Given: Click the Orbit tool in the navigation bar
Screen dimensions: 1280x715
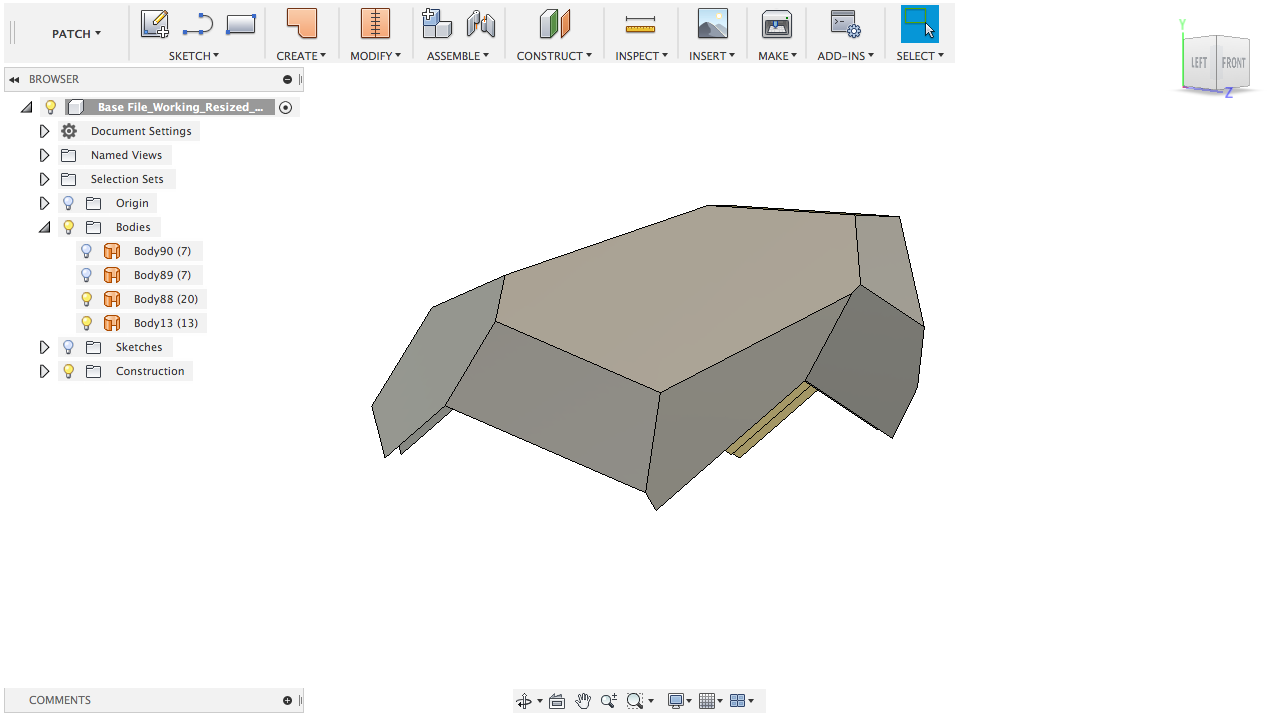Looking at the screenshot, I should [524, 701].
